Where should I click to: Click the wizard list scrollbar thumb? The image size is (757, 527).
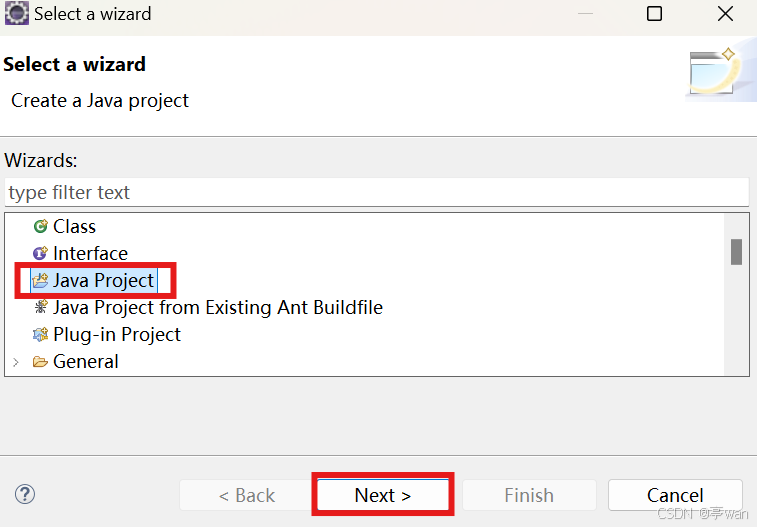click(x=736, y=252)
